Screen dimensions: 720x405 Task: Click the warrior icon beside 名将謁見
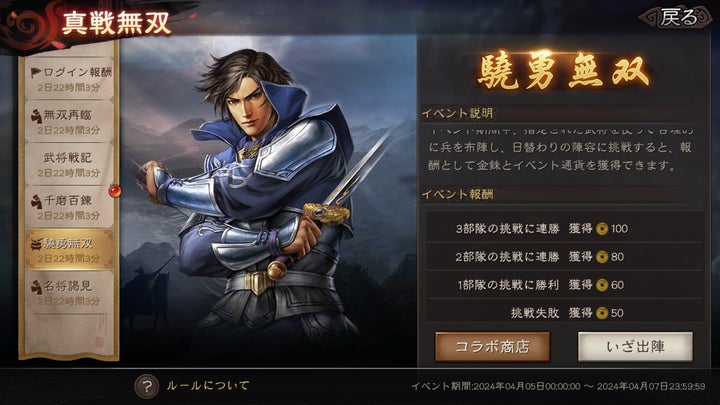[36, 287]
